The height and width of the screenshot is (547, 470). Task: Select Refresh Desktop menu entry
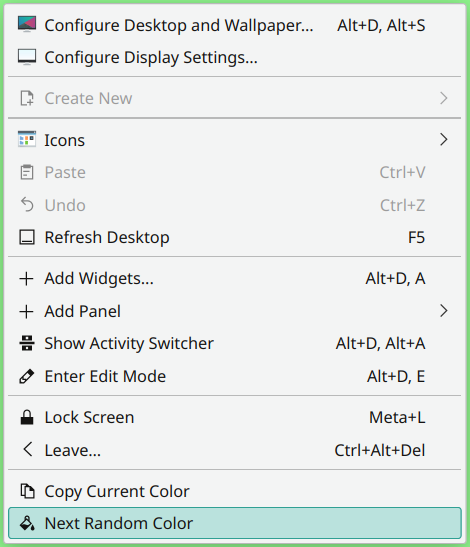(x=234, y=237)
